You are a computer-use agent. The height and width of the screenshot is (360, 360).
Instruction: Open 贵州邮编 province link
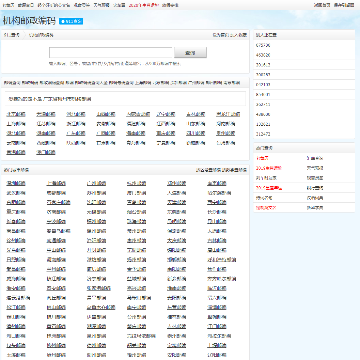click(x=226, y=133)
